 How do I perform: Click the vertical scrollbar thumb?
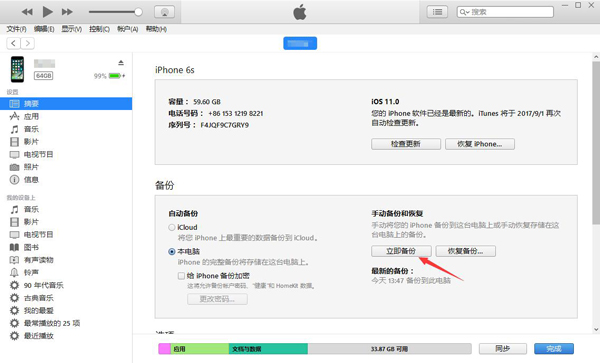[596, 143]
